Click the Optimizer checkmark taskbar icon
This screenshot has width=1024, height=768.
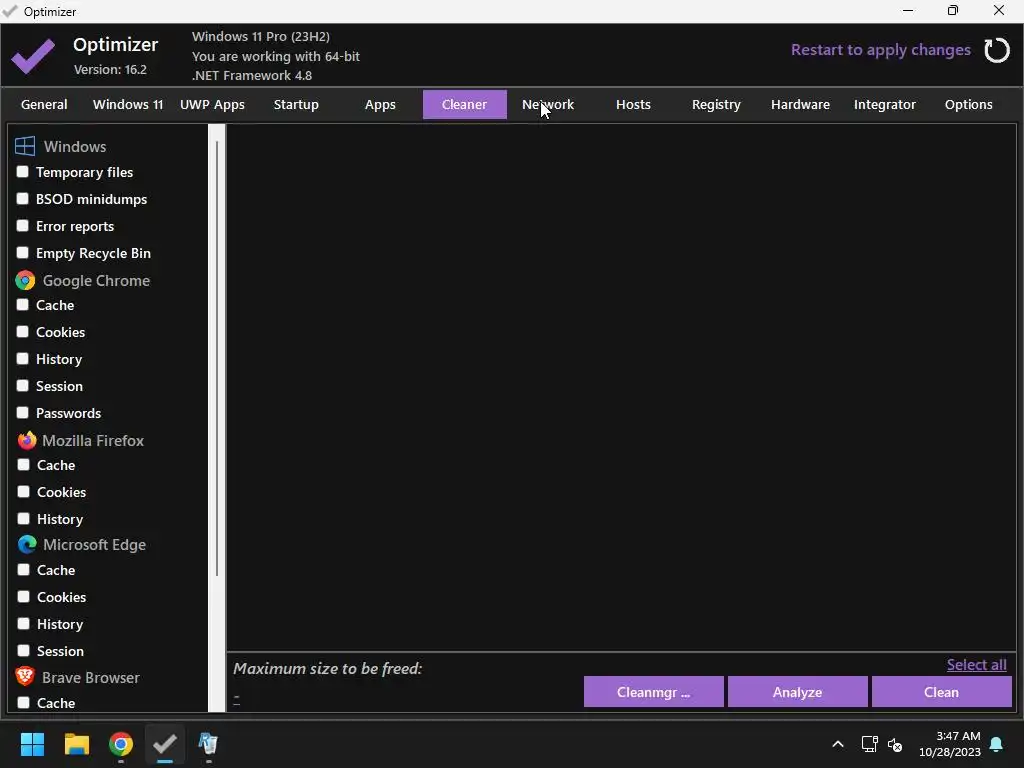coord(165,744)
